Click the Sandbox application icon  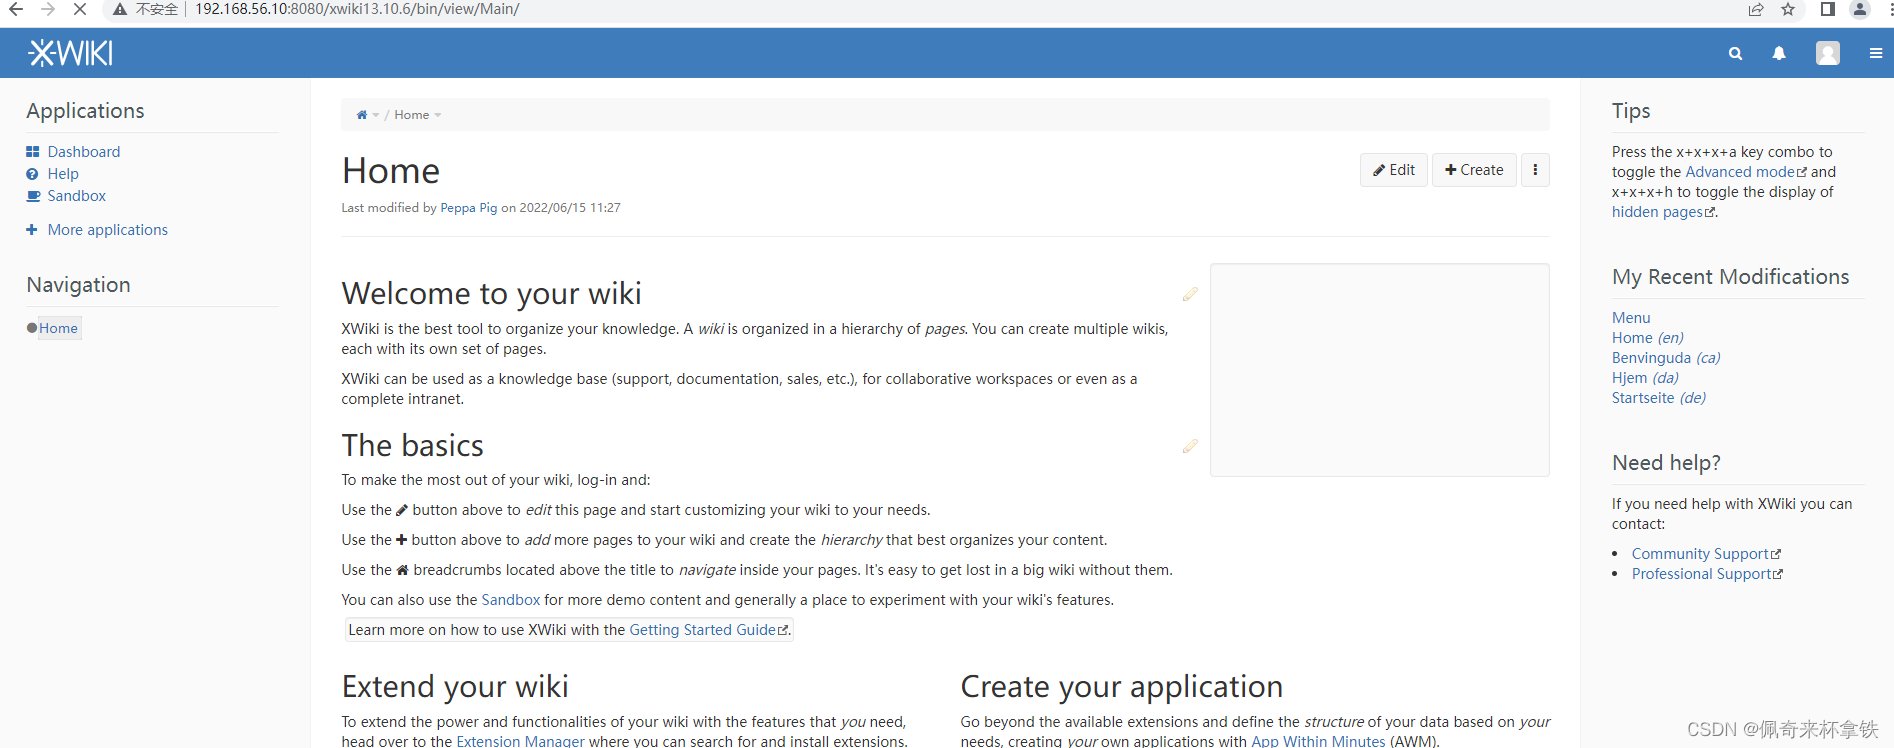(x=33, y=196)
